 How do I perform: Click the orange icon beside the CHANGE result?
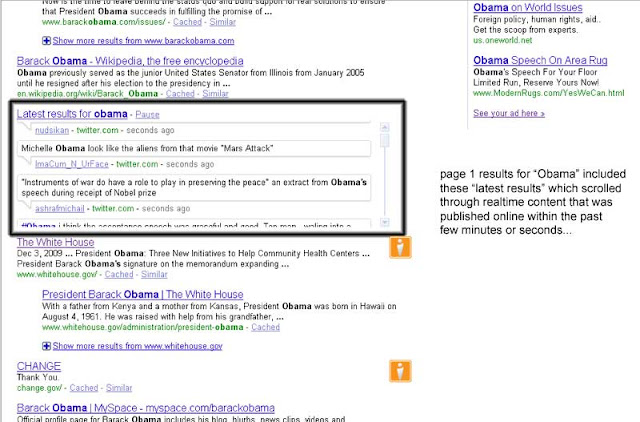point(400,371)
